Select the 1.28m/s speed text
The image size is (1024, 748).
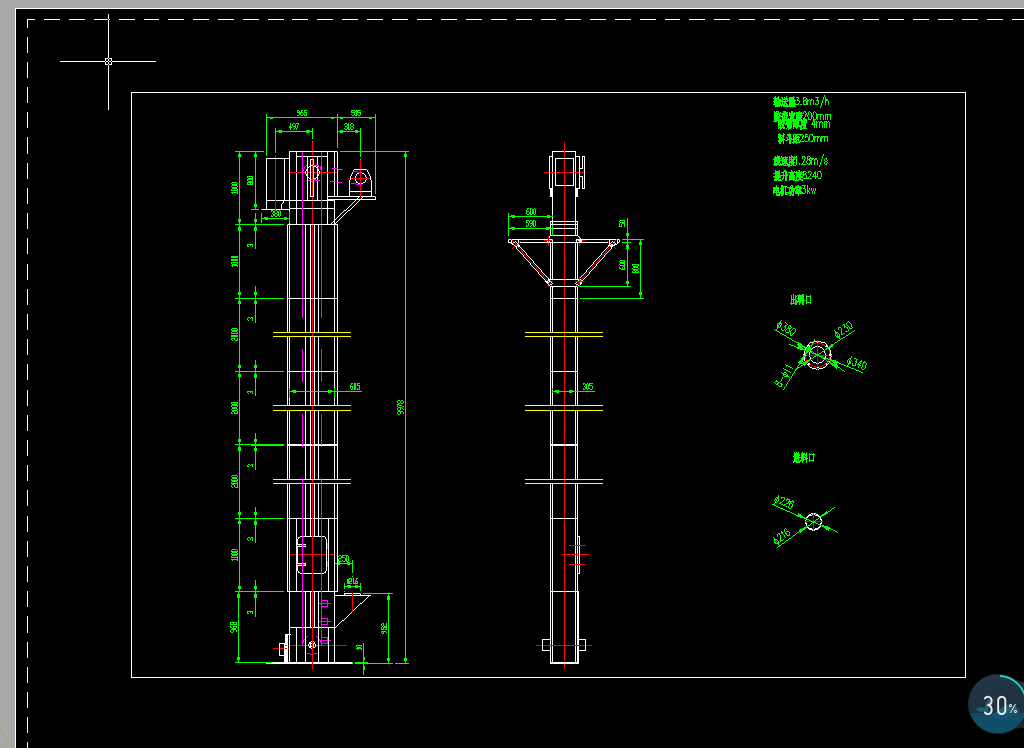tap(801, 161)
